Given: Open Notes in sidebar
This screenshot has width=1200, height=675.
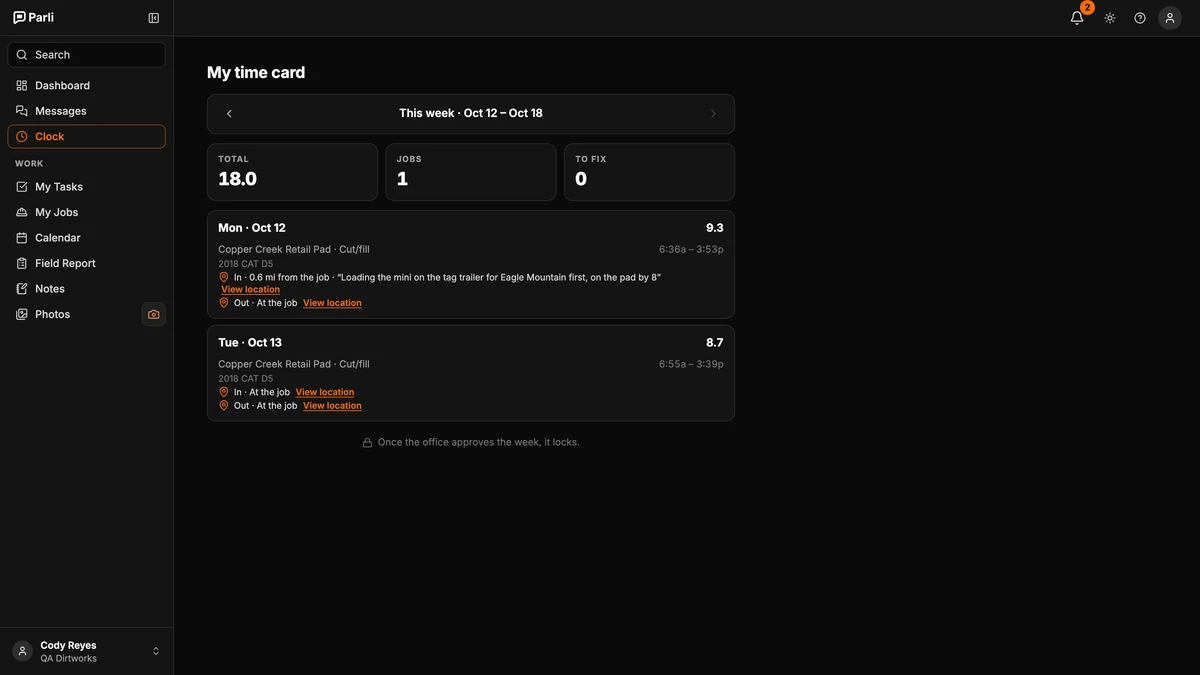Looking at the screenshot, I should (x=86, y=289).
